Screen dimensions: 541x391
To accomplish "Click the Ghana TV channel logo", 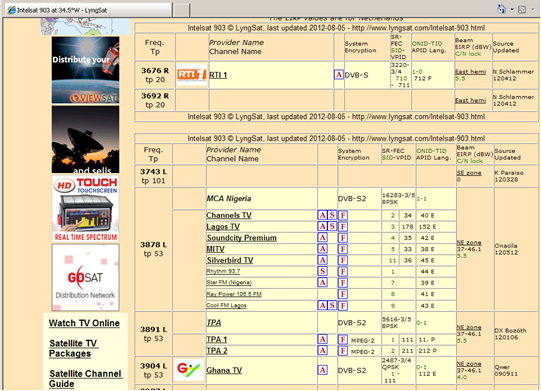I will 189,370.
